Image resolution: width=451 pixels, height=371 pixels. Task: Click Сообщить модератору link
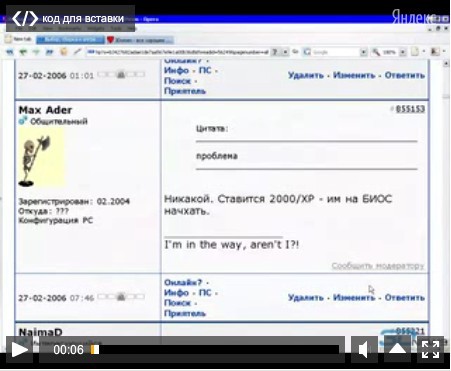click(x=378, y=266)
